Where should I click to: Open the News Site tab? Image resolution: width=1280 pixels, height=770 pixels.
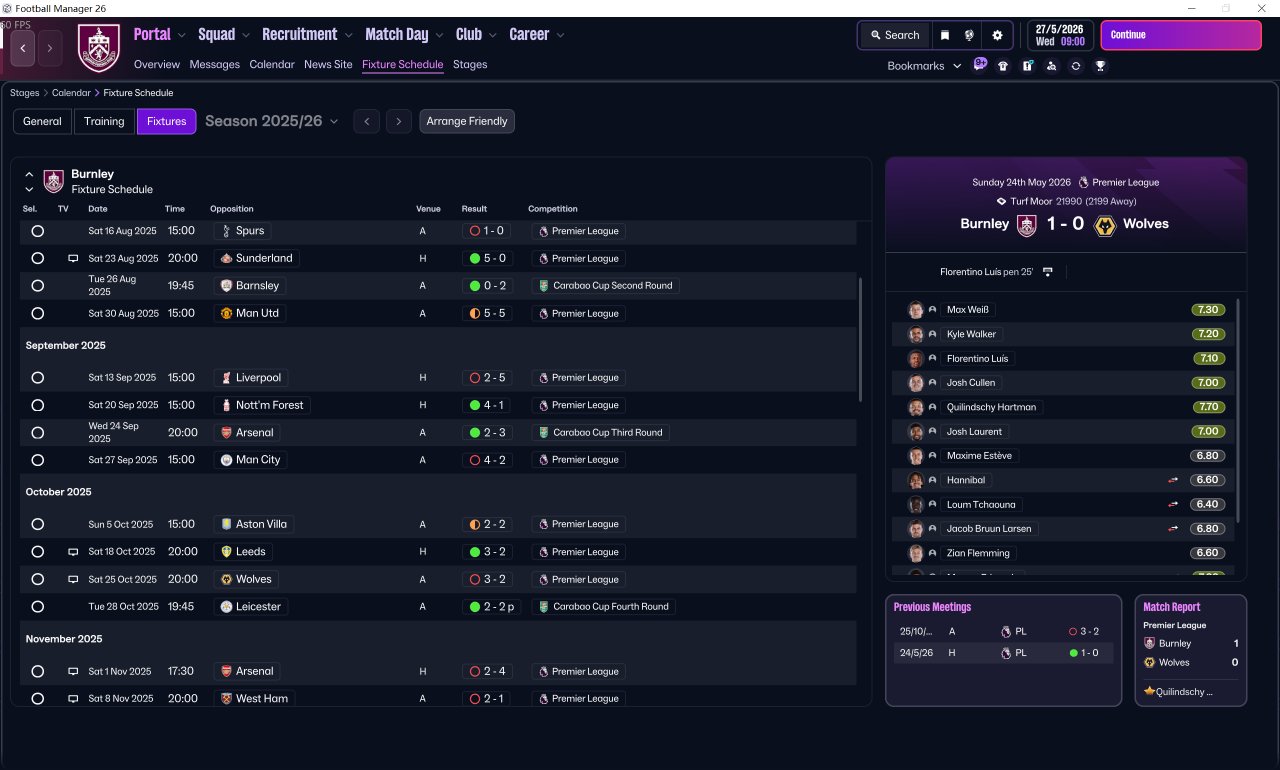328,64
